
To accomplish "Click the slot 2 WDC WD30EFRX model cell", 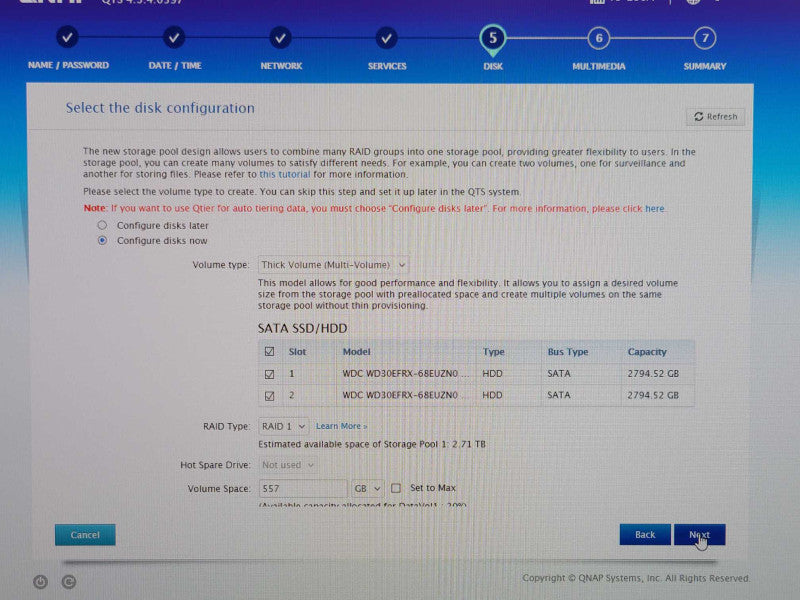I will (406, 395).
